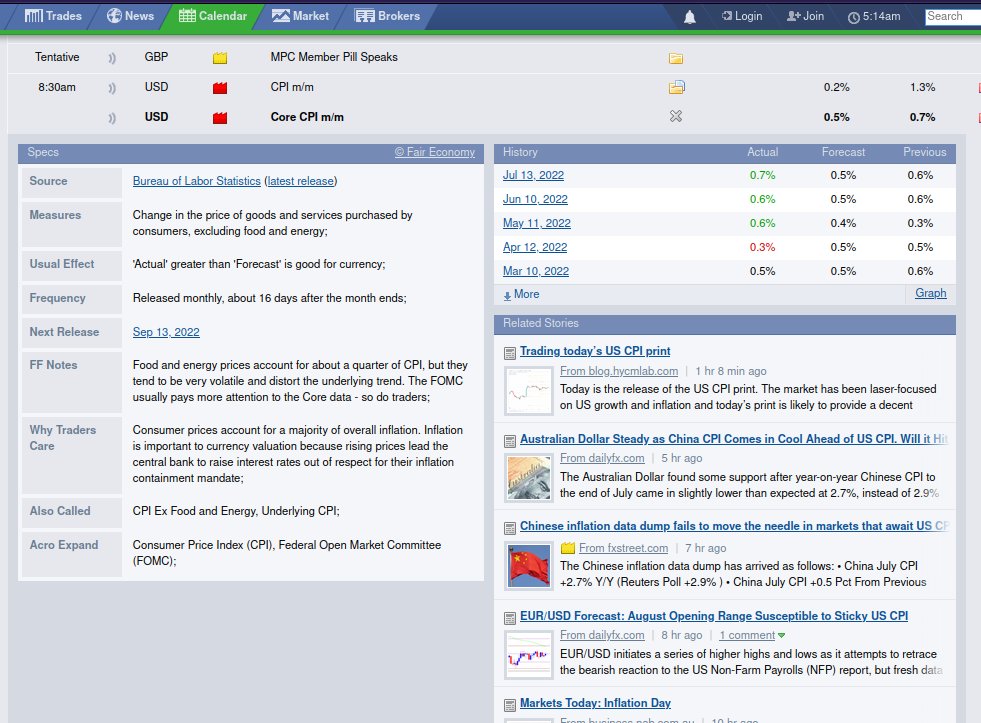
Task: Click the Core CPI m/m event title
Action: click(307, 117)
